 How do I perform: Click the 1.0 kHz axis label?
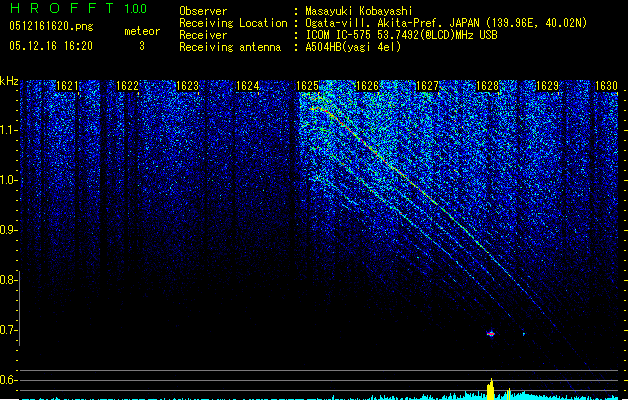(8, 180)
